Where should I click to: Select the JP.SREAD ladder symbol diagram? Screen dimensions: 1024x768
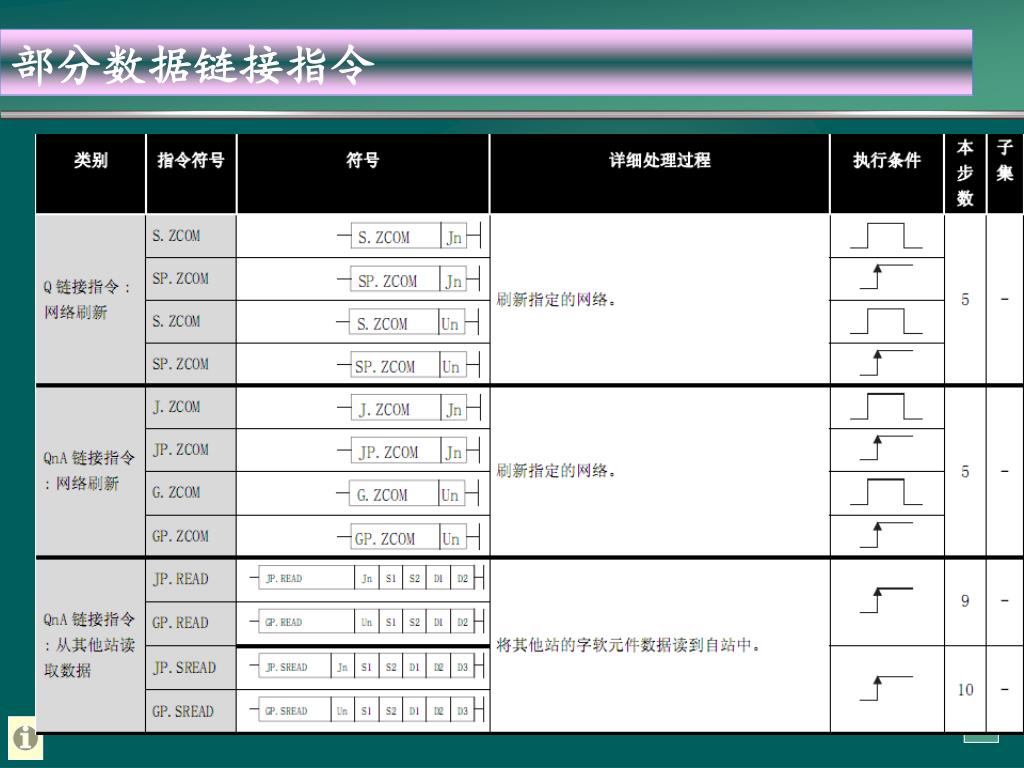368,667
